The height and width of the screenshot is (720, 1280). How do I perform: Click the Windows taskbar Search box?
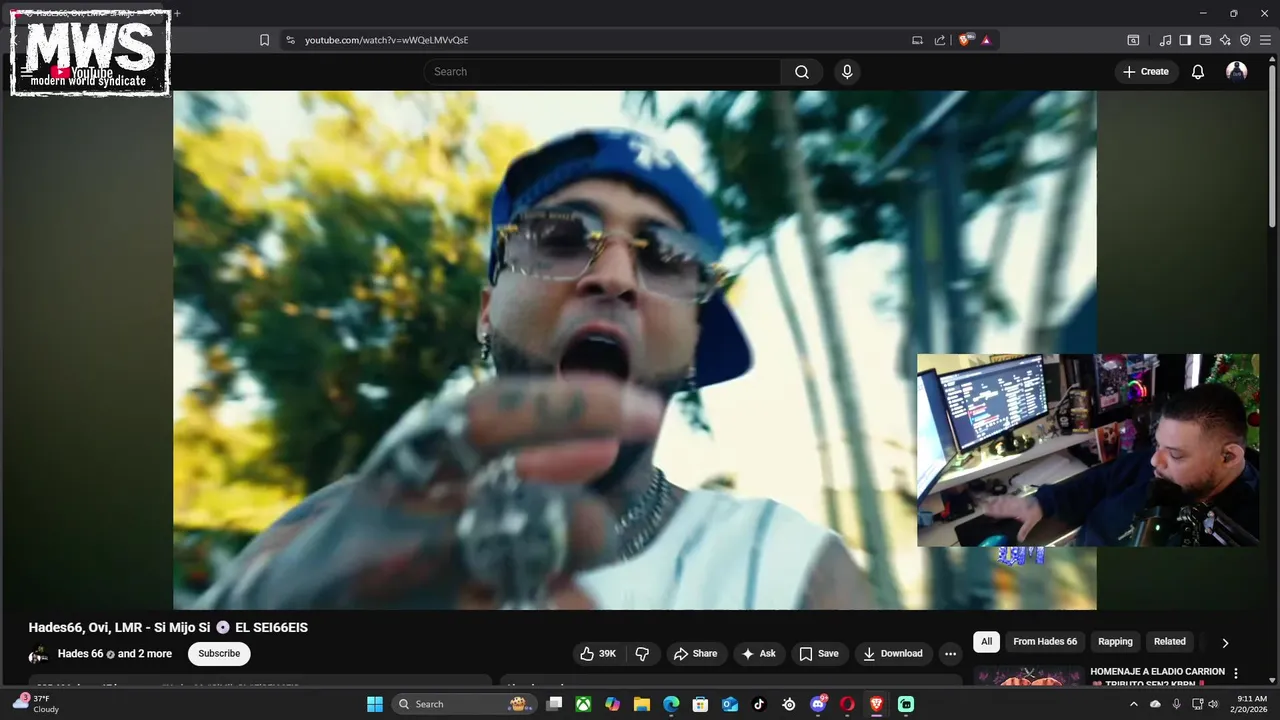[464, 704]
